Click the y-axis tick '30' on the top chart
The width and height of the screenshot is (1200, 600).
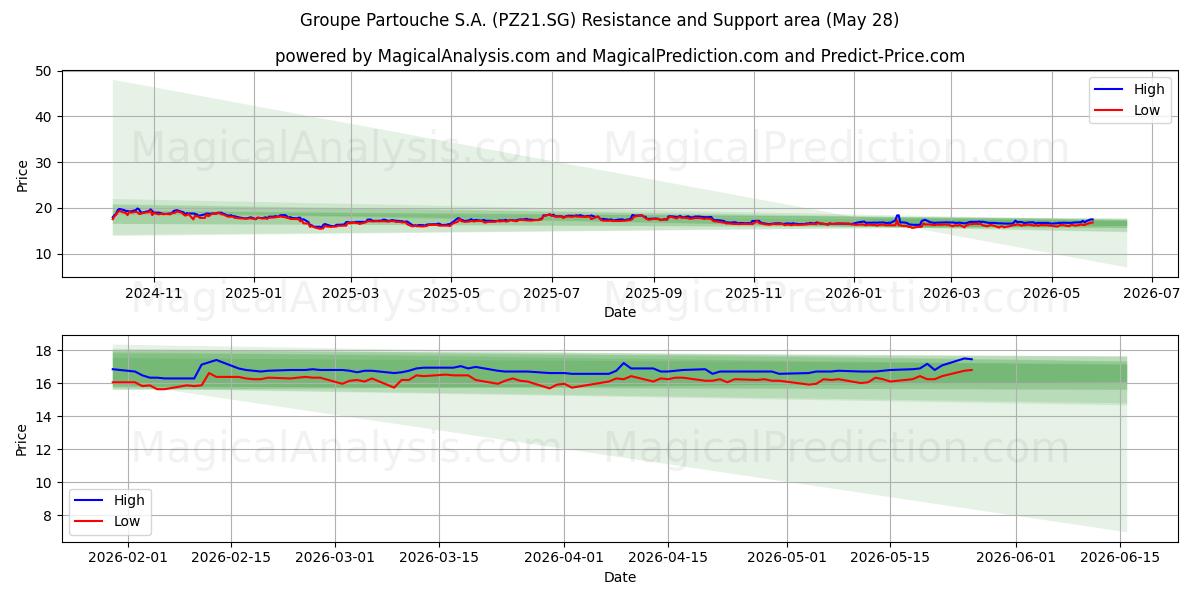[43, 163]
